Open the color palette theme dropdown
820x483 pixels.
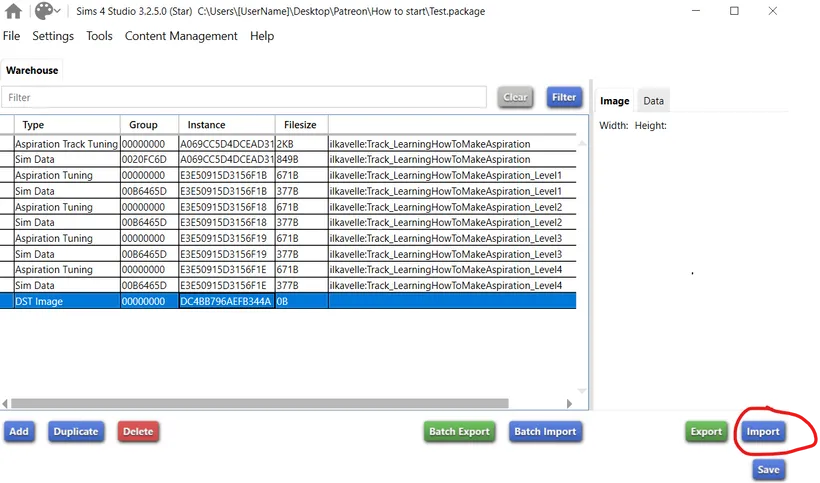click(x=47, y=11)
